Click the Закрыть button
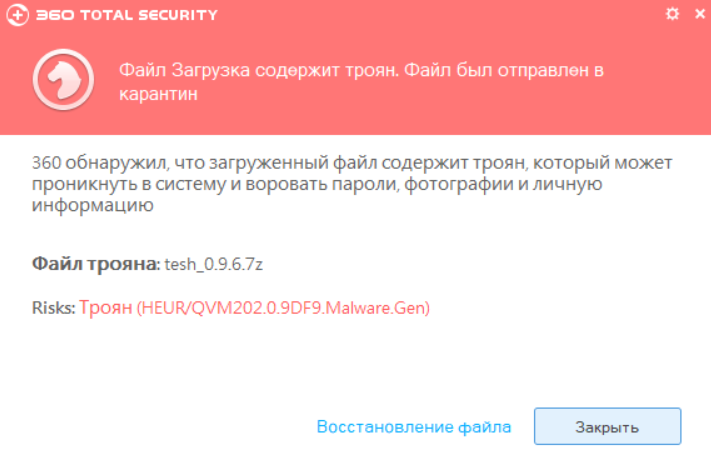Image resolution: width=711 pixels, height=462 pixels. tap(607, 426)
